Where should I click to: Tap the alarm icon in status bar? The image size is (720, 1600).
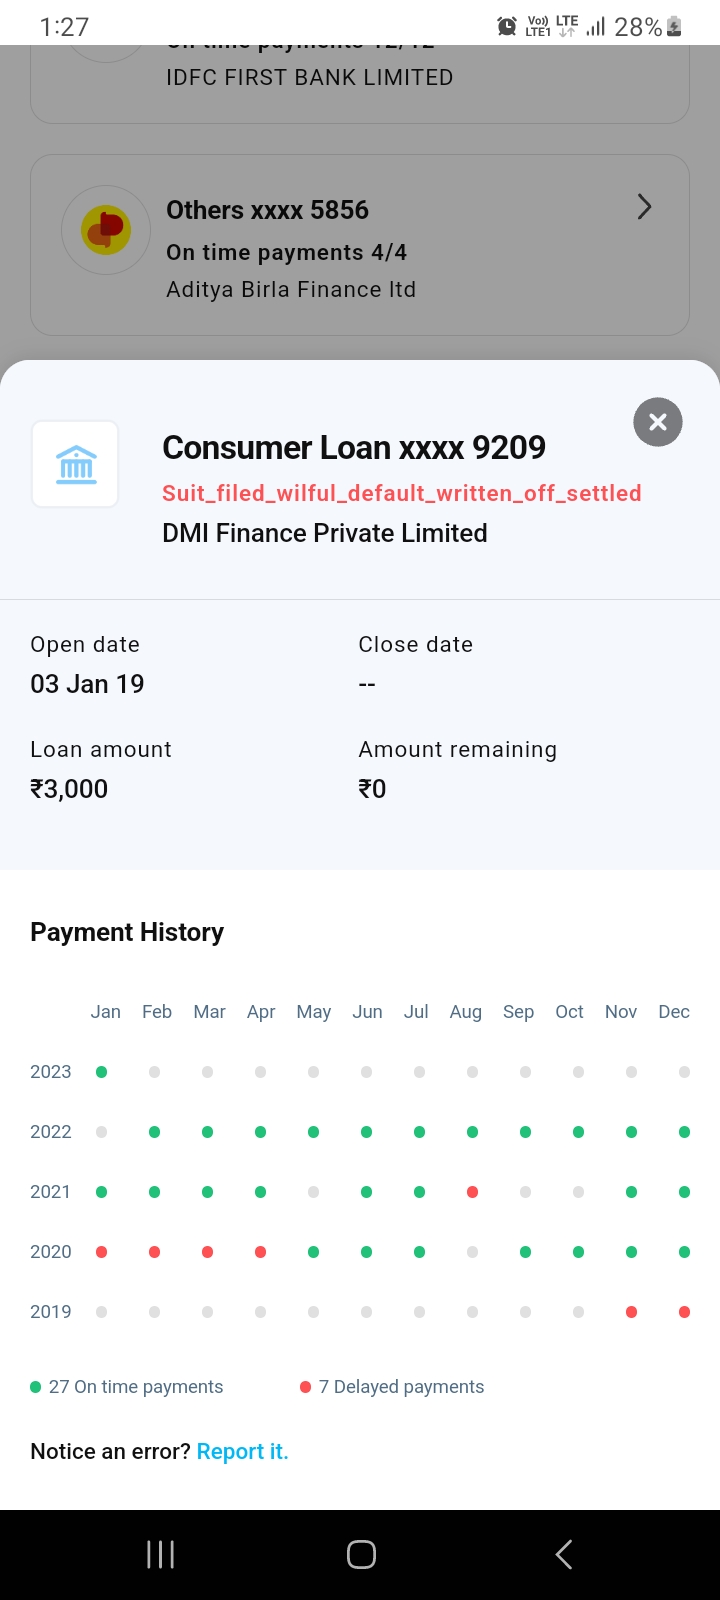pyautogui.click(x=507, y=27)
